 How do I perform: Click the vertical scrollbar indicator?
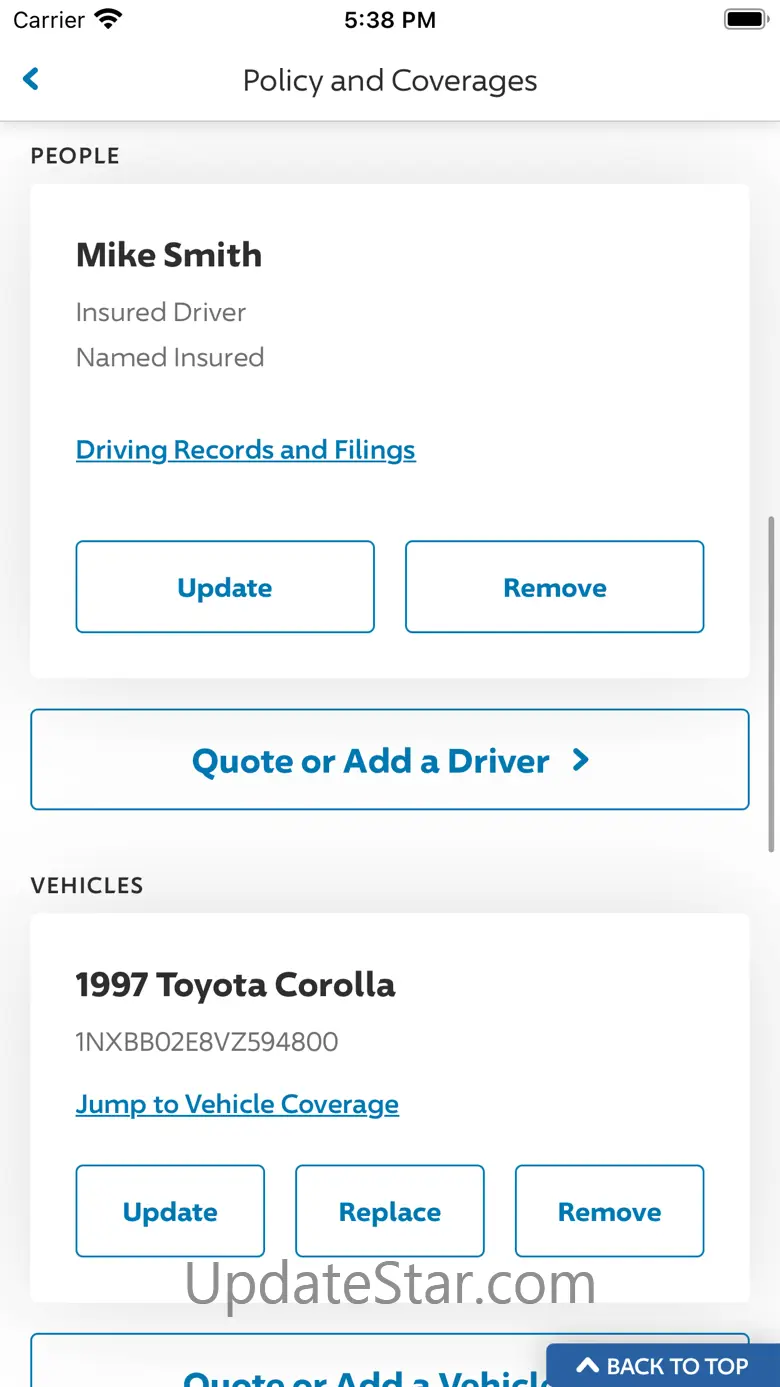pos(771,684)
